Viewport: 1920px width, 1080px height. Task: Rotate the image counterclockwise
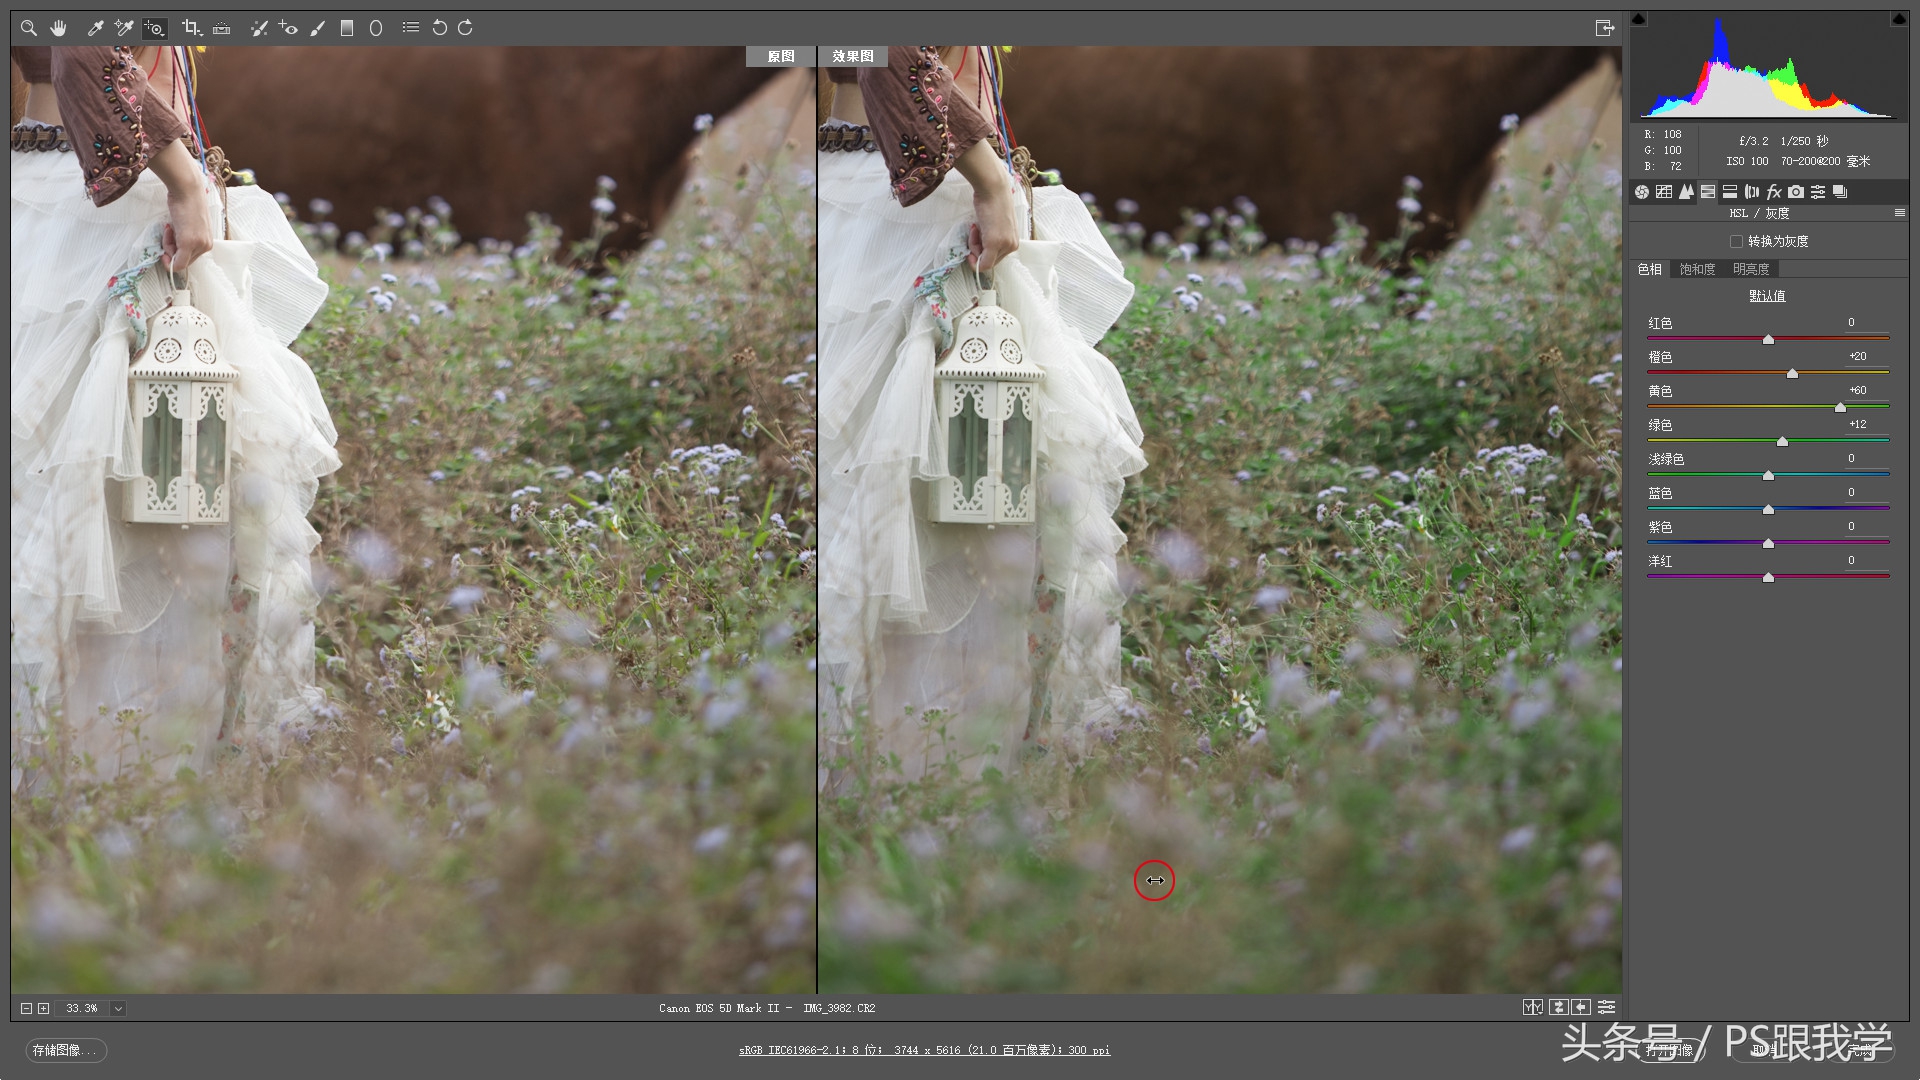440,28
